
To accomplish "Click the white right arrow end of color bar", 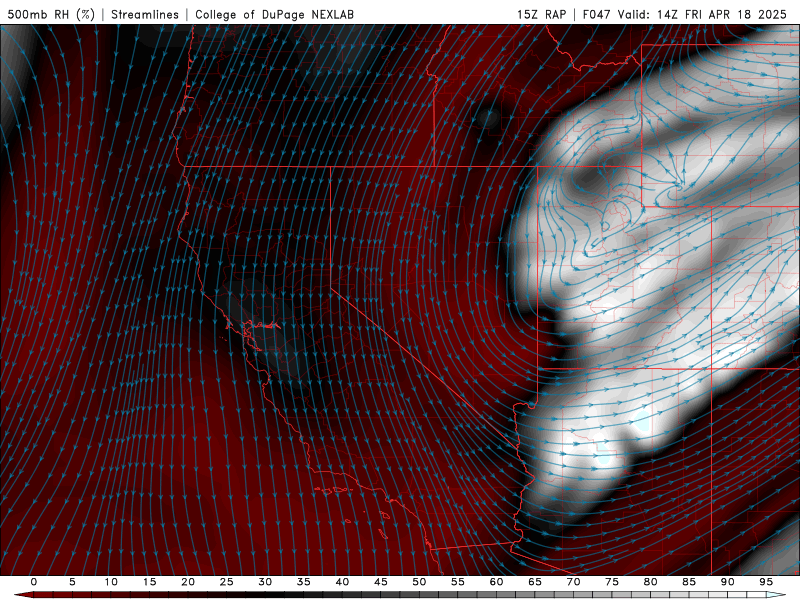I will (x=778, y=595).
